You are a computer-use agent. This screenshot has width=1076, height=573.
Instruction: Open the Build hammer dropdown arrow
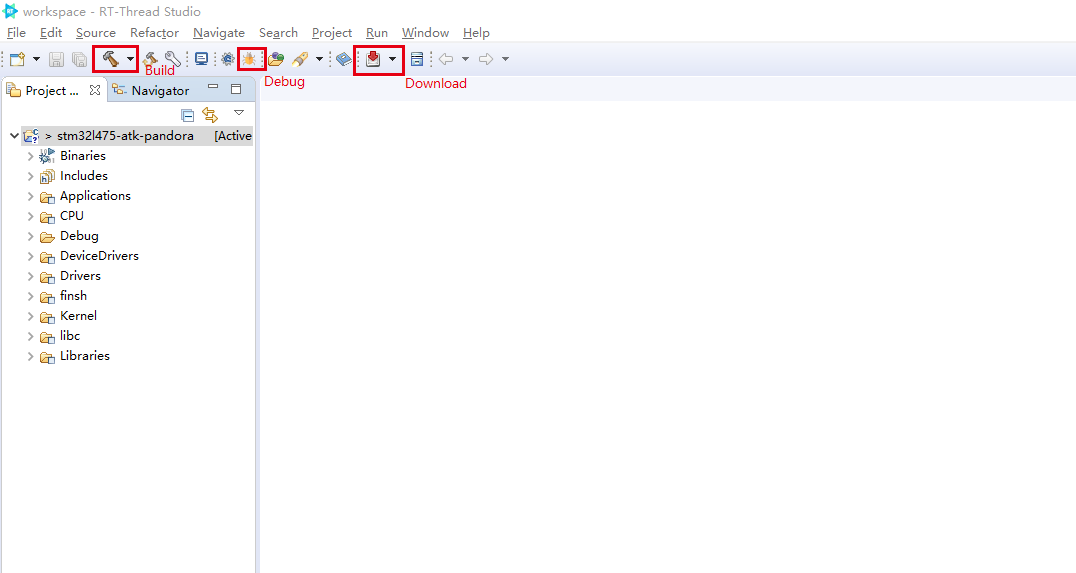(x=130, y=59)
